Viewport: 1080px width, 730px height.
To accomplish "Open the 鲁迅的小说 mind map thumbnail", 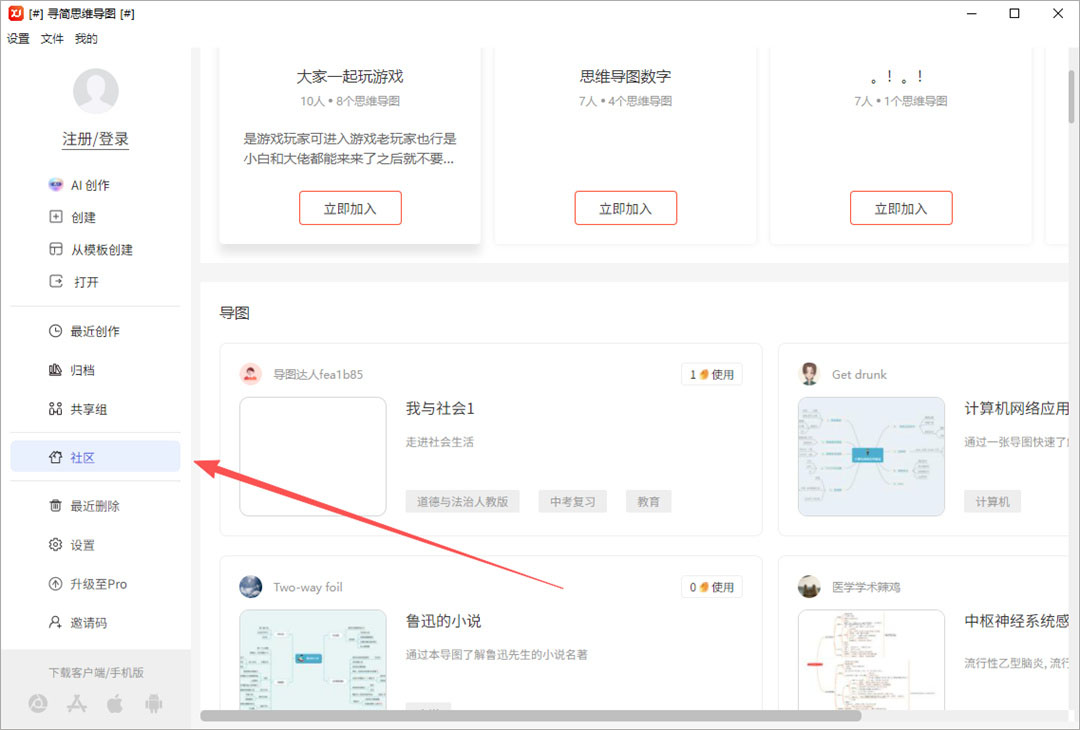I will [x=313, y=660].
